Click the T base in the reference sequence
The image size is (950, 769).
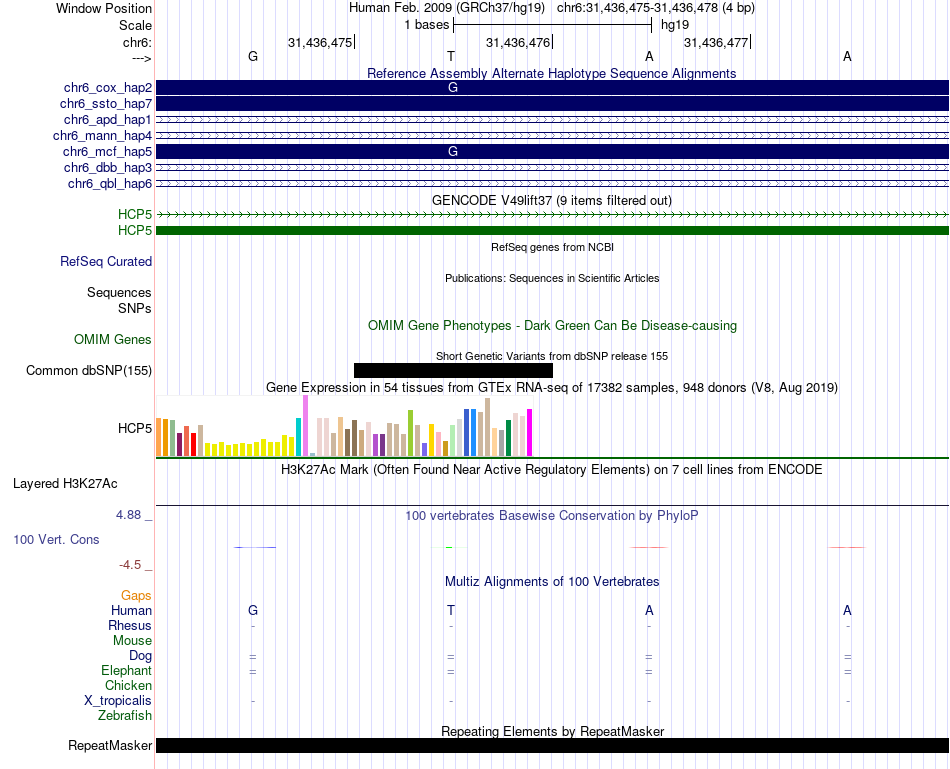[x=451, y=56]
